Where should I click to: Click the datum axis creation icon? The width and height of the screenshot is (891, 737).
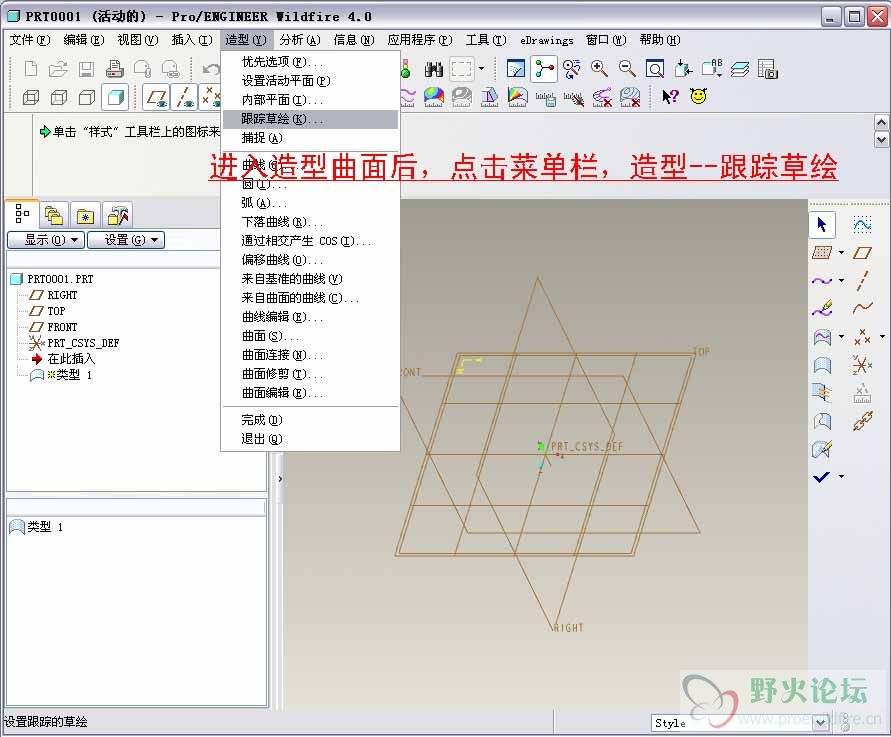[863, 280]
